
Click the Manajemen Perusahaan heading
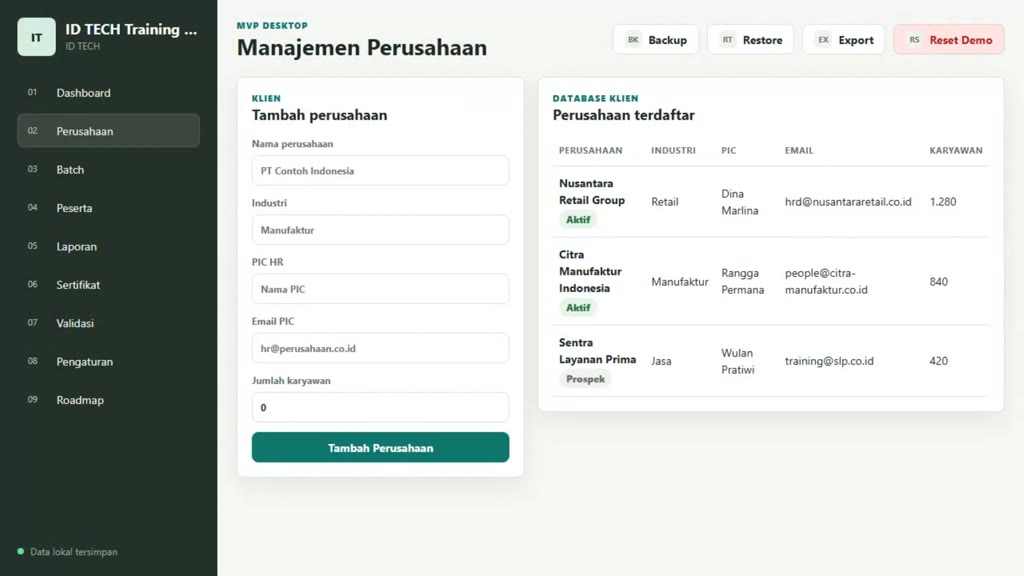362,48
